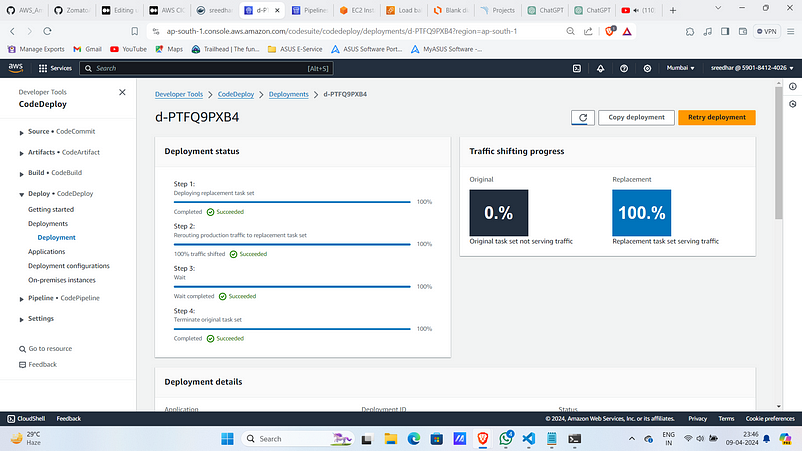Refresh the deployment status

[x=583, y=118]
